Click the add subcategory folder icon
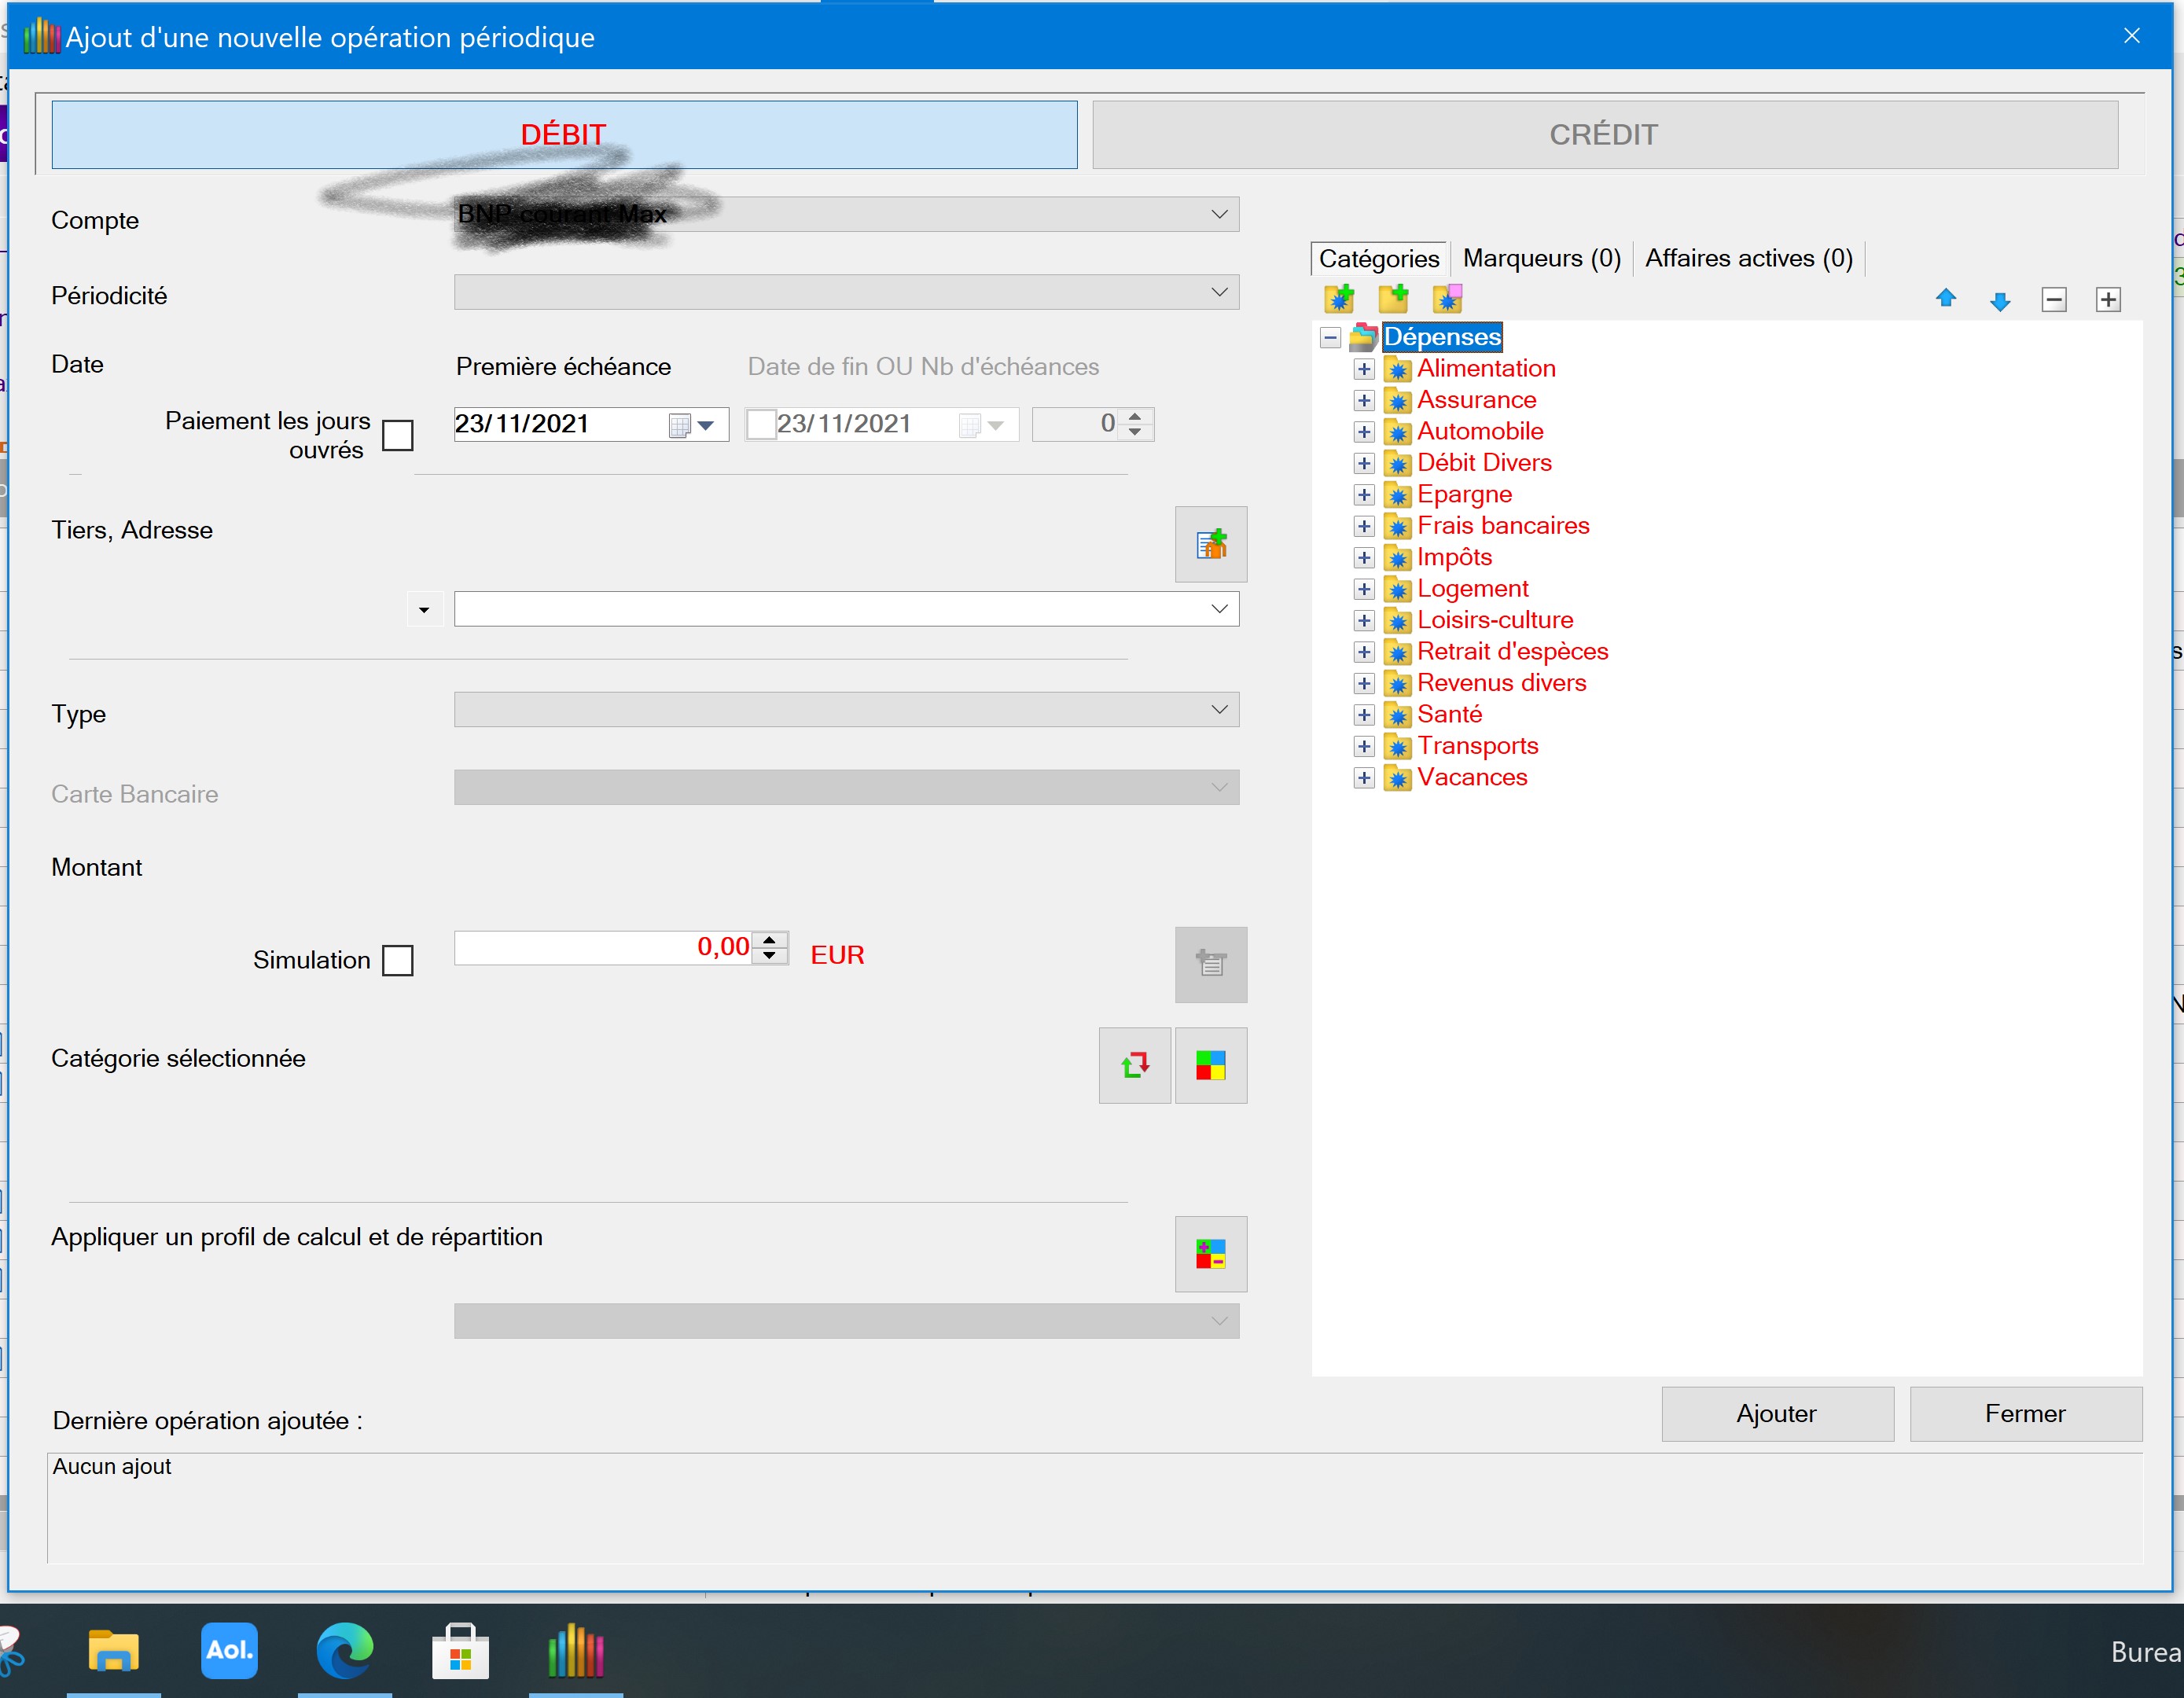This screenshot has height=1698, width=2184. point(1392,298)
